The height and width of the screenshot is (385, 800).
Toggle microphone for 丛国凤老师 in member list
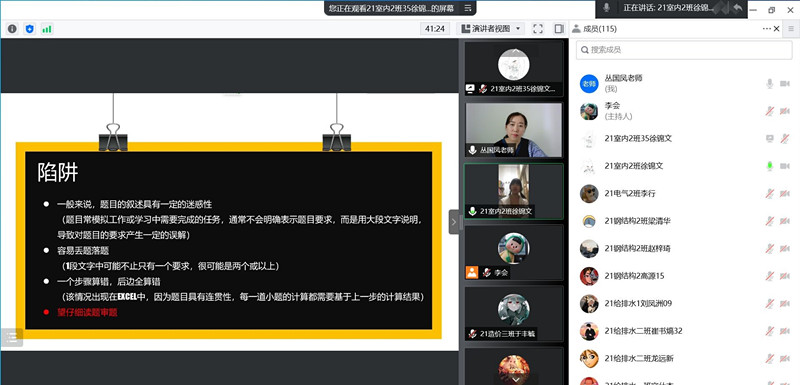tap(770, 83)
